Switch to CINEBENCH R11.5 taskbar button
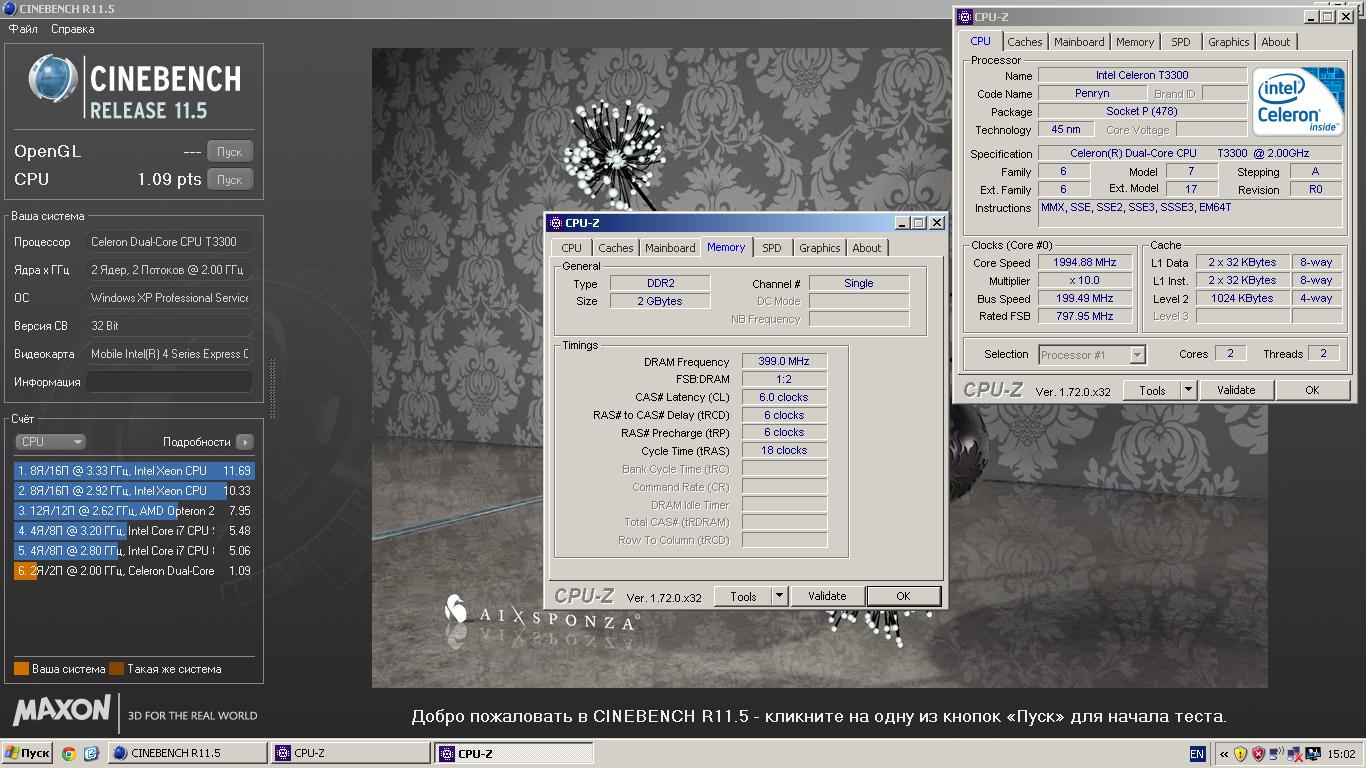The image size is (1366, 768). coord(187,753)
